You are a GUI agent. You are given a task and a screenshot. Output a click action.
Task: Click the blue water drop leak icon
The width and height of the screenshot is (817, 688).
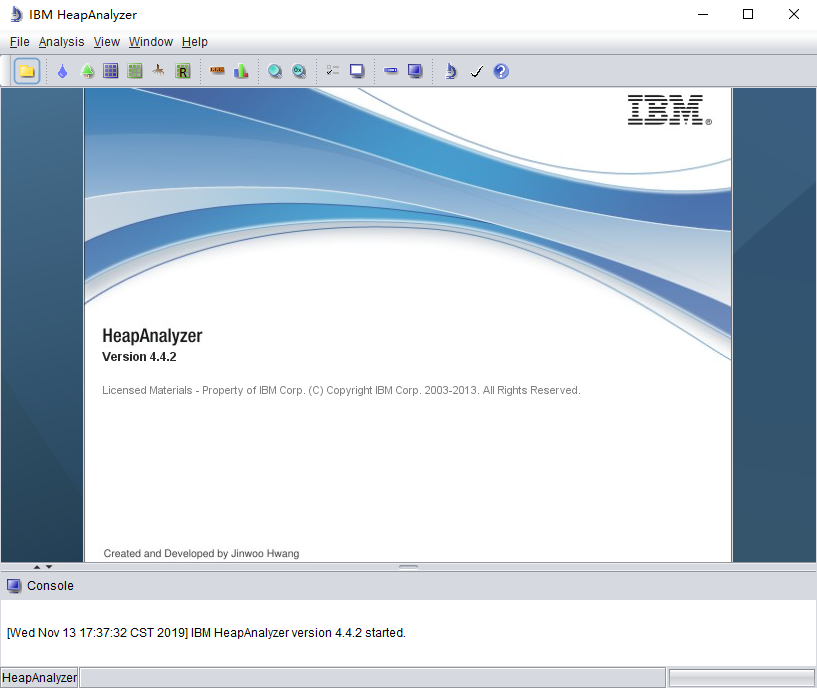tap(63, 71)
